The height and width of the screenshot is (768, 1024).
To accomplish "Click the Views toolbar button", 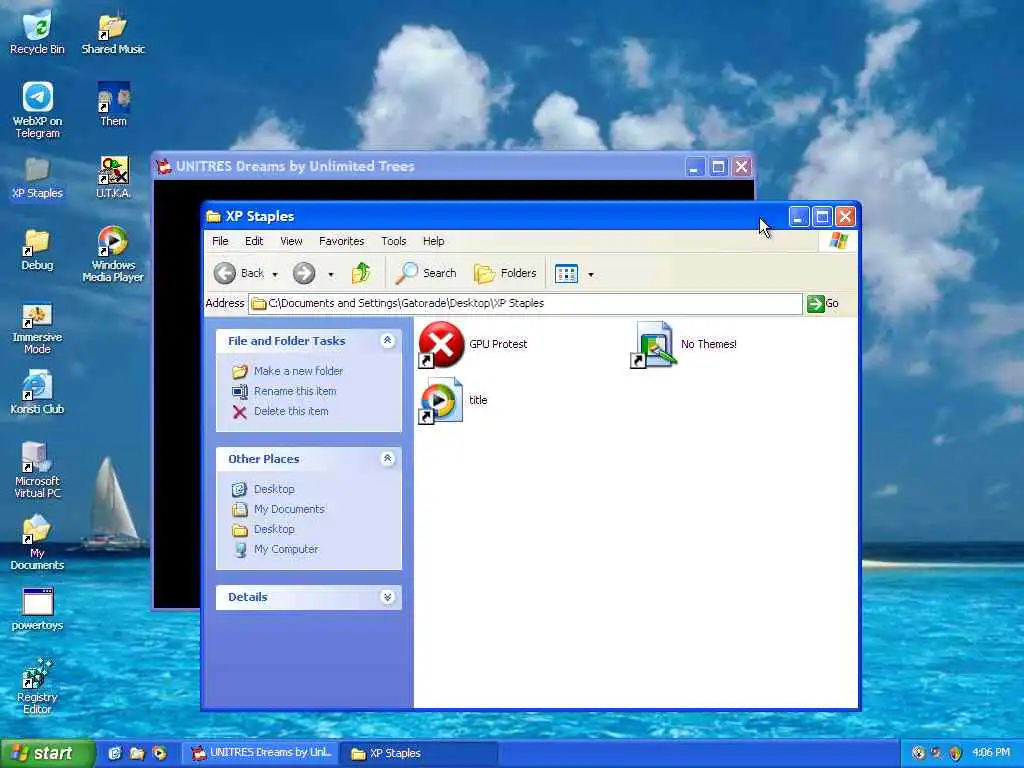I will (566, 274).
